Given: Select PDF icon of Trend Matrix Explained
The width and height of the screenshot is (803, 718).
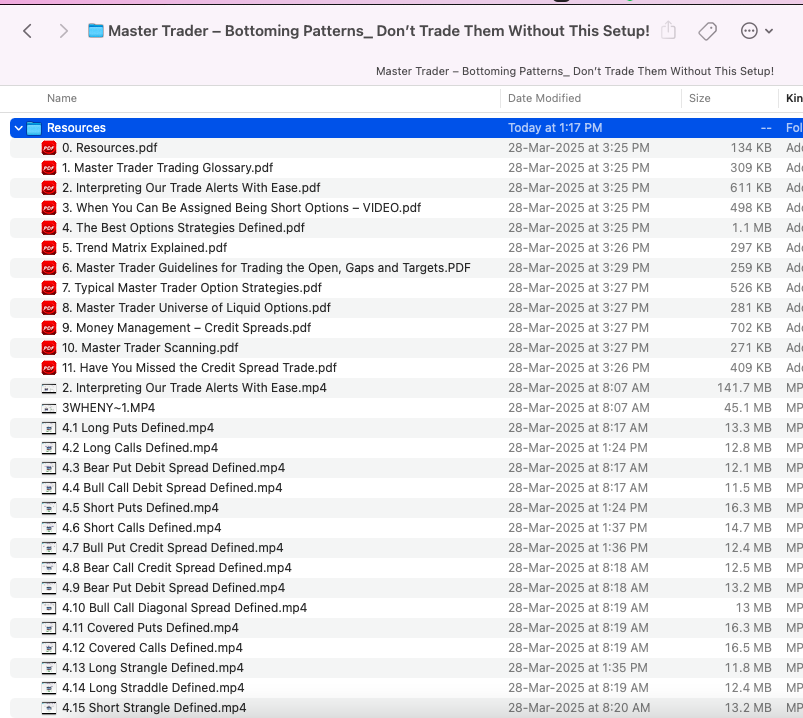Looking at the screenshot, I should (49, 248).
